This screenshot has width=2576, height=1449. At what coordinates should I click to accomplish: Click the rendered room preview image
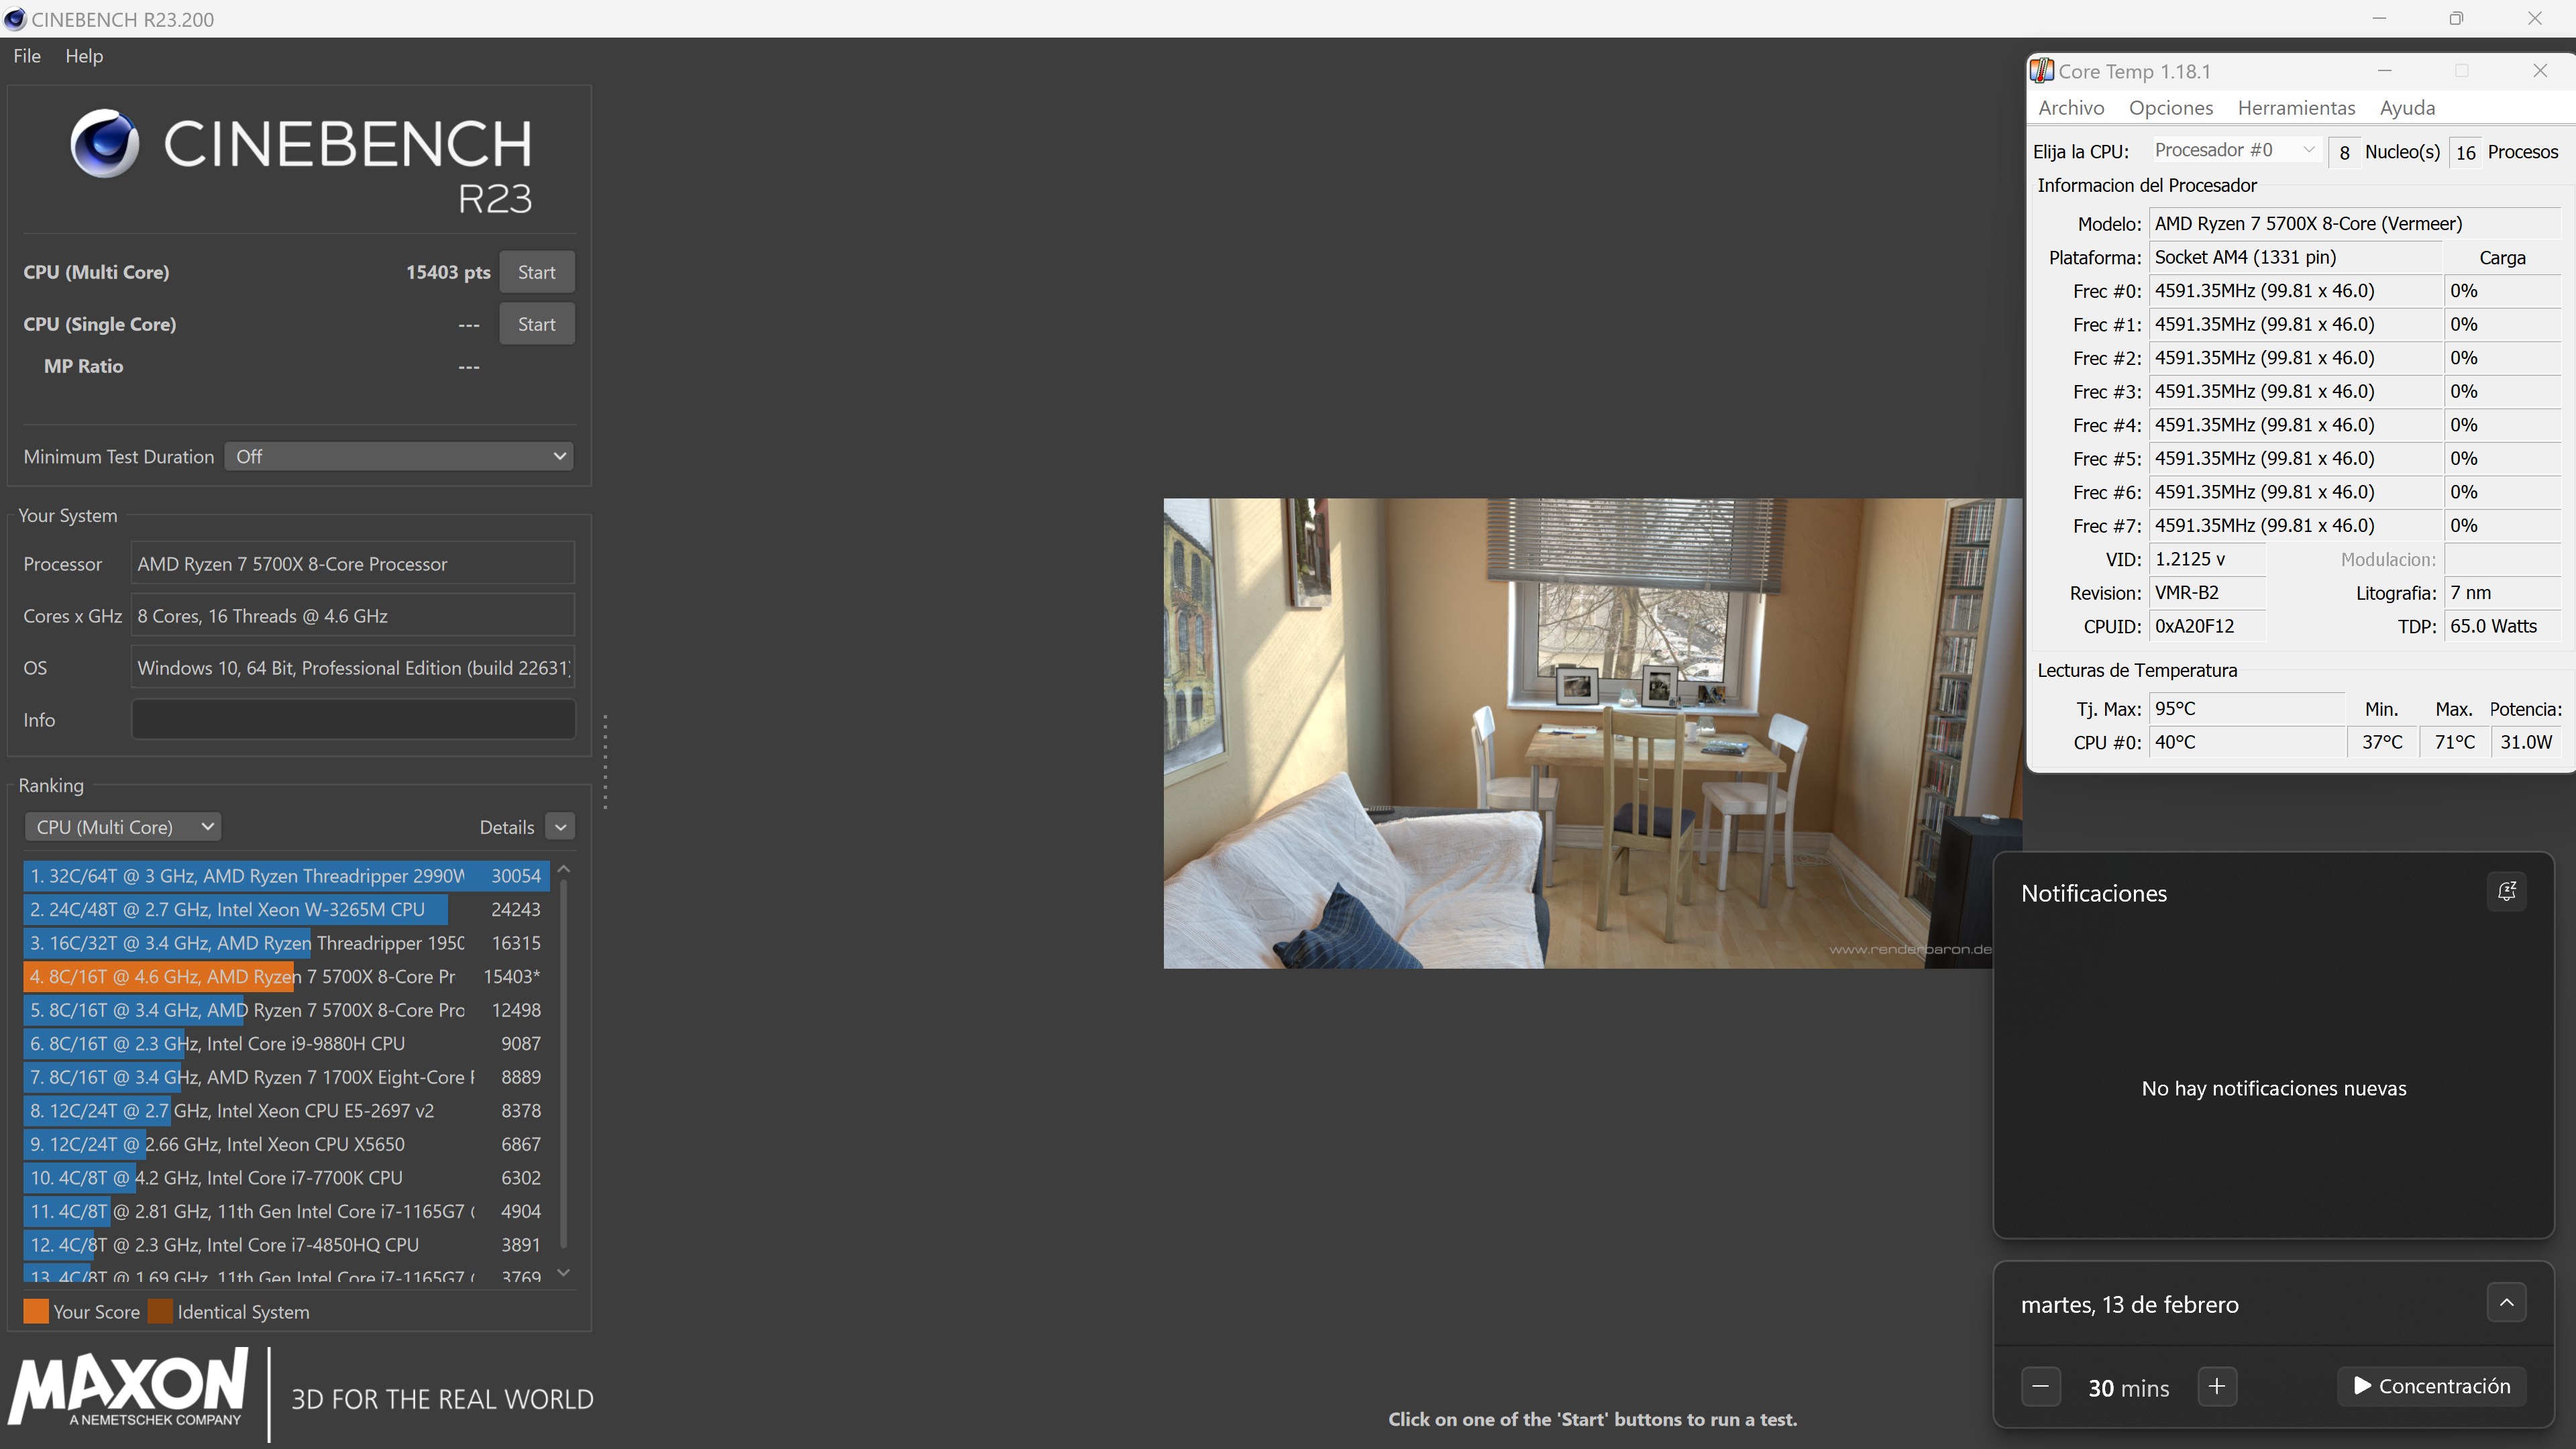[1592, 733]
